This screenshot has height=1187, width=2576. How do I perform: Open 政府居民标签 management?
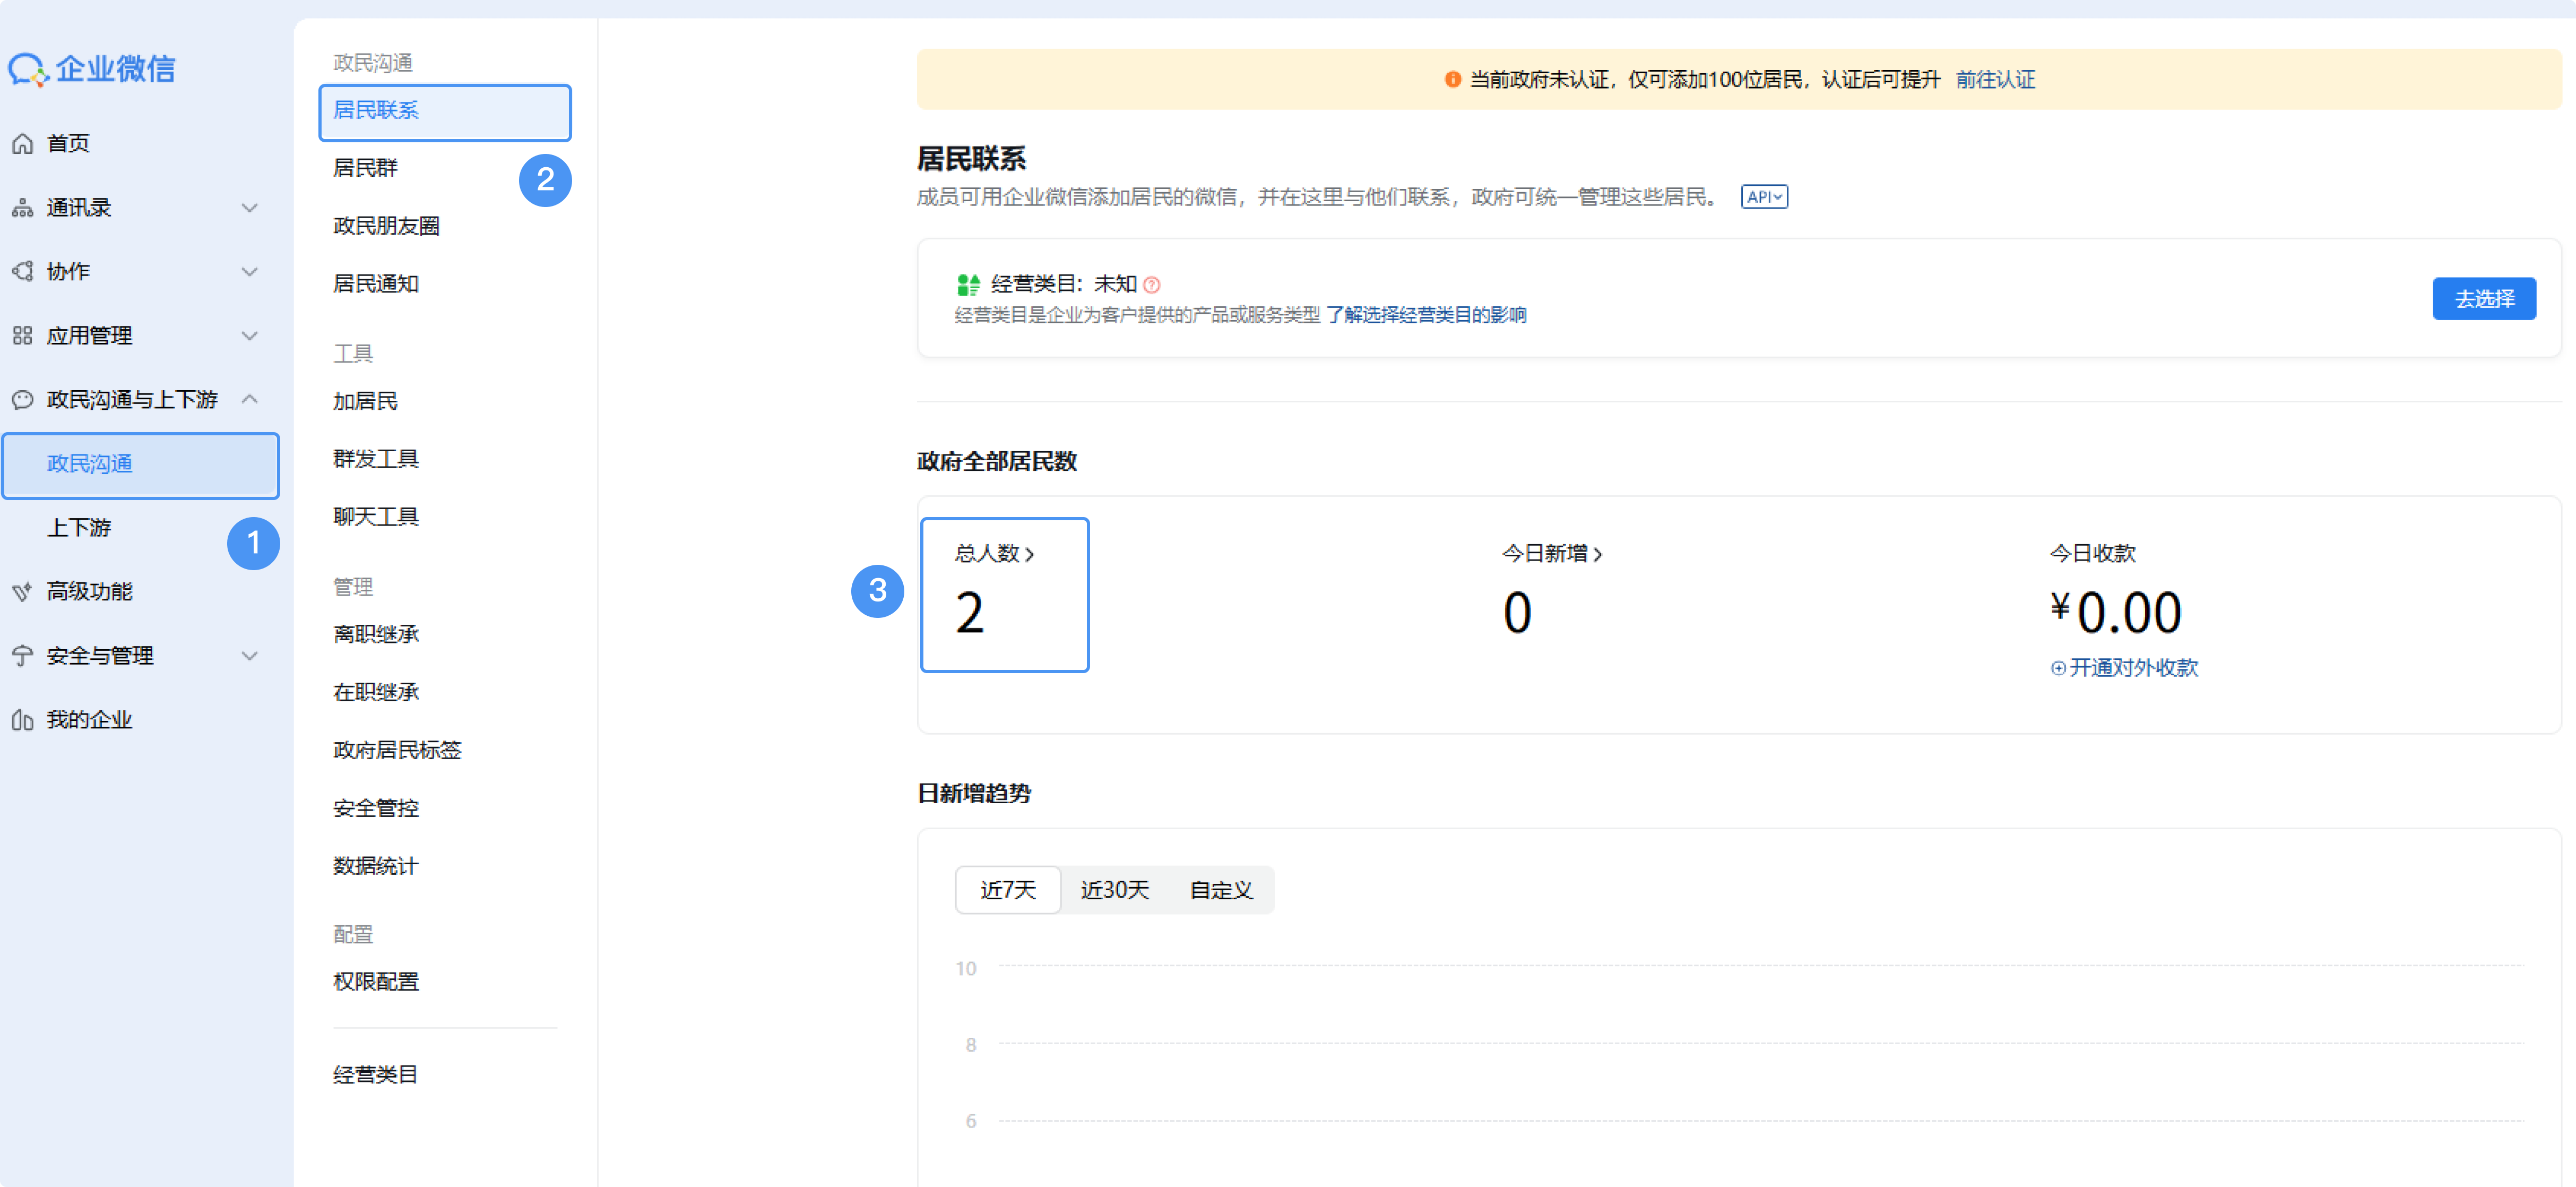[x=397, y=750]
